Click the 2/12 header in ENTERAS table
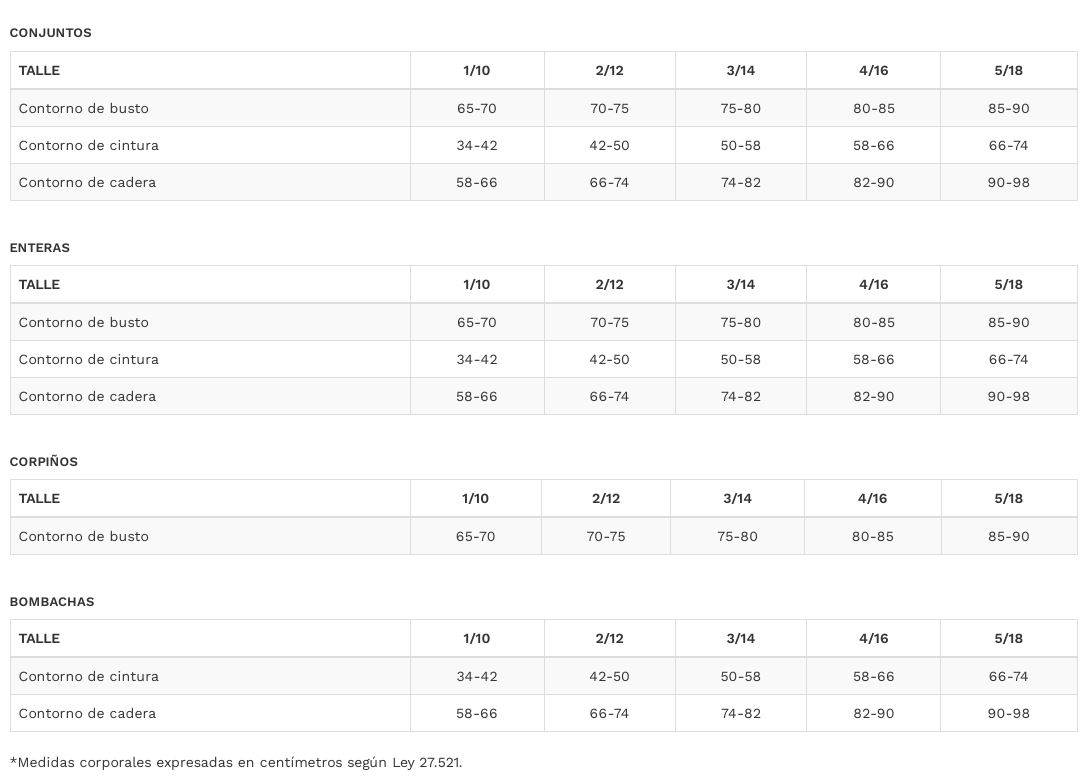The height and width of the screenshot is (782, 1087). [609, 284]
